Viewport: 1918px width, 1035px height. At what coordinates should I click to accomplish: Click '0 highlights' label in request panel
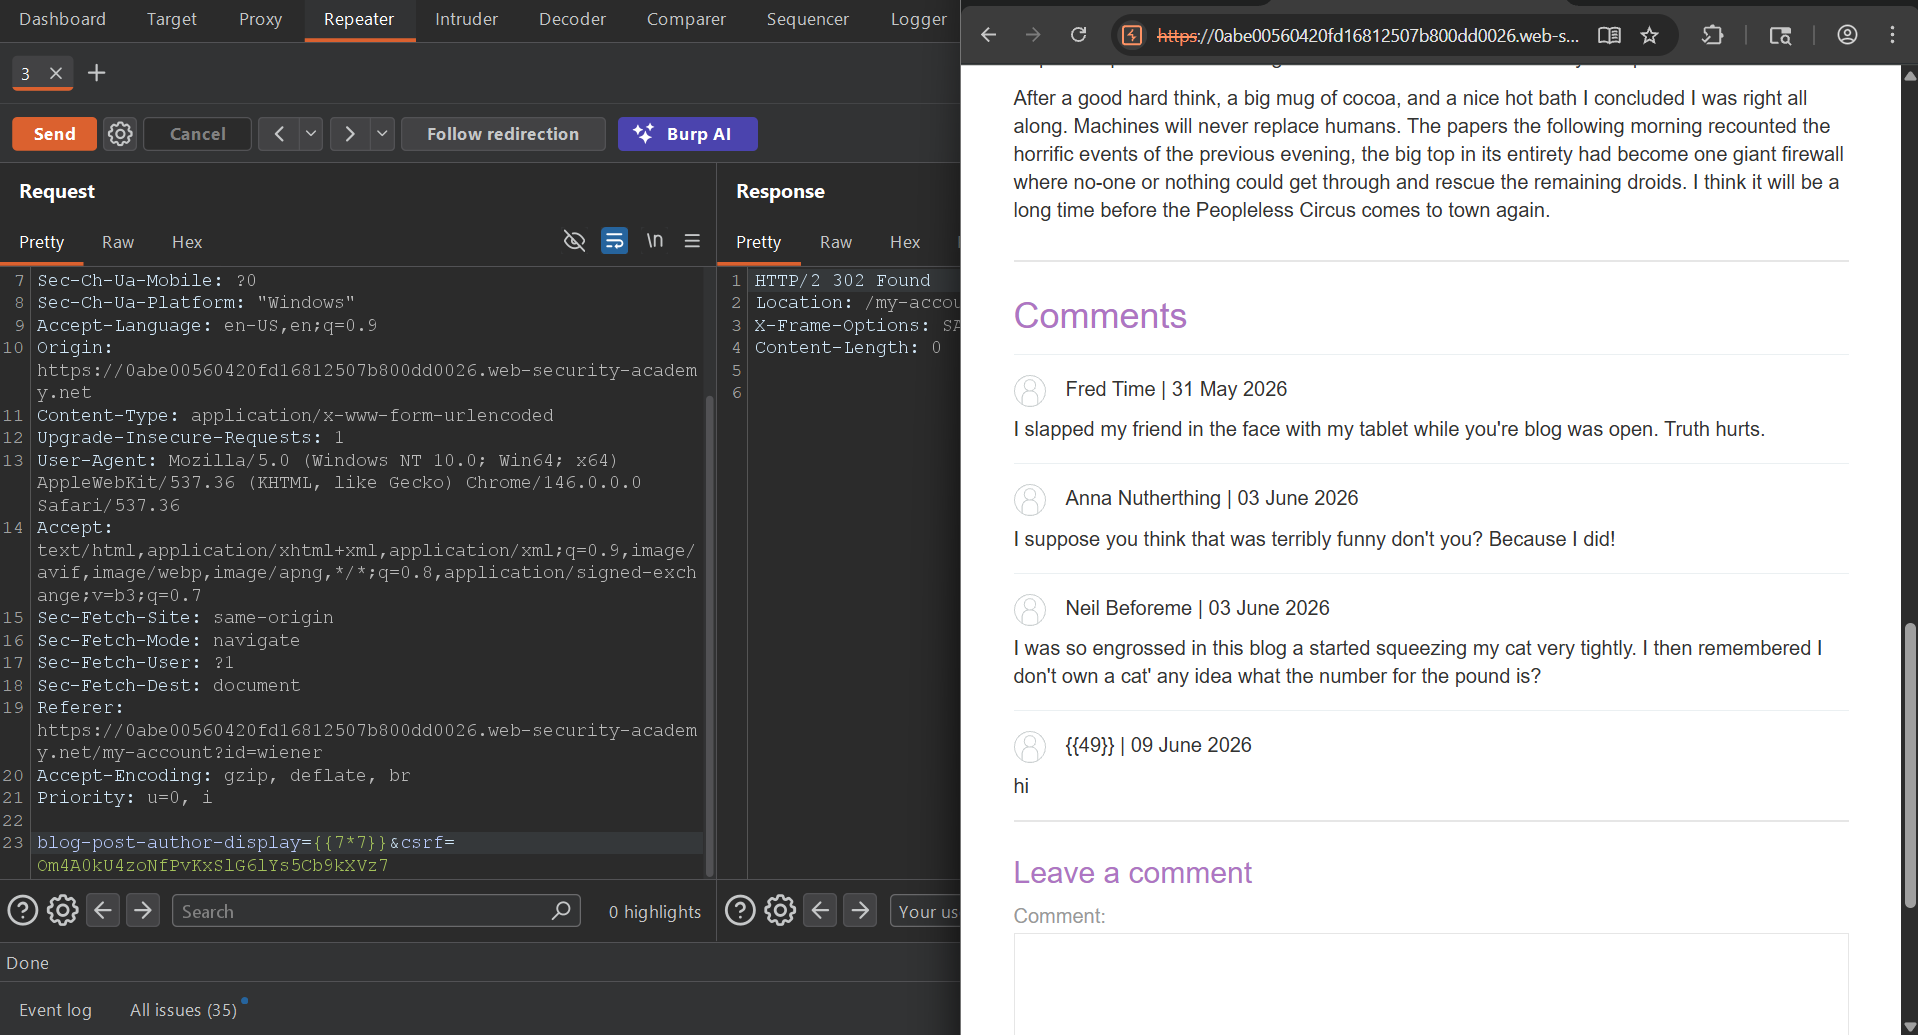(x=655, y=911)
